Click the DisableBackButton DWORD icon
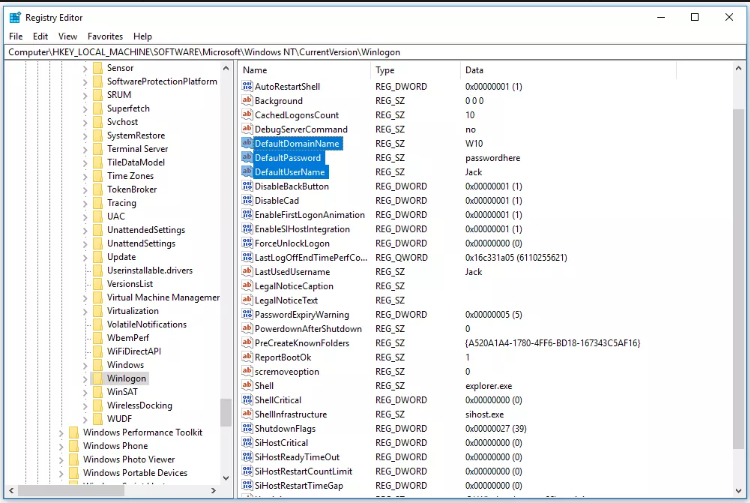The height and width of the screenshot is (503, 750). 247,186
